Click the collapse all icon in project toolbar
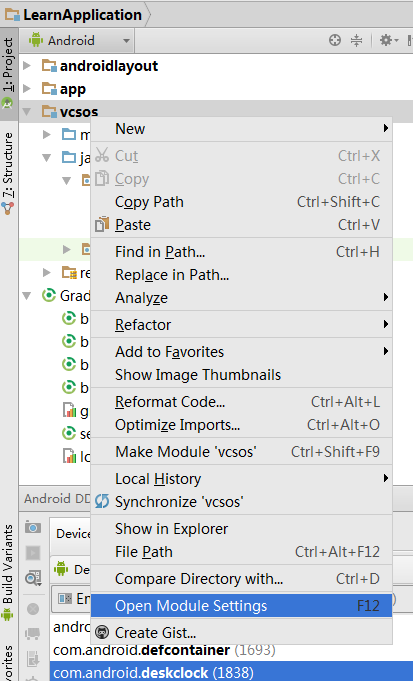 [x=356, y=40]
